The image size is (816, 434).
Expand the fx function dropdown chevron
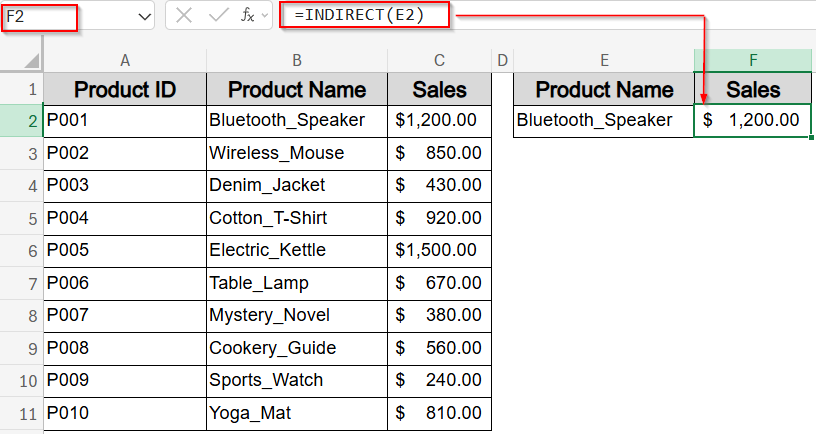click(263, 16)
